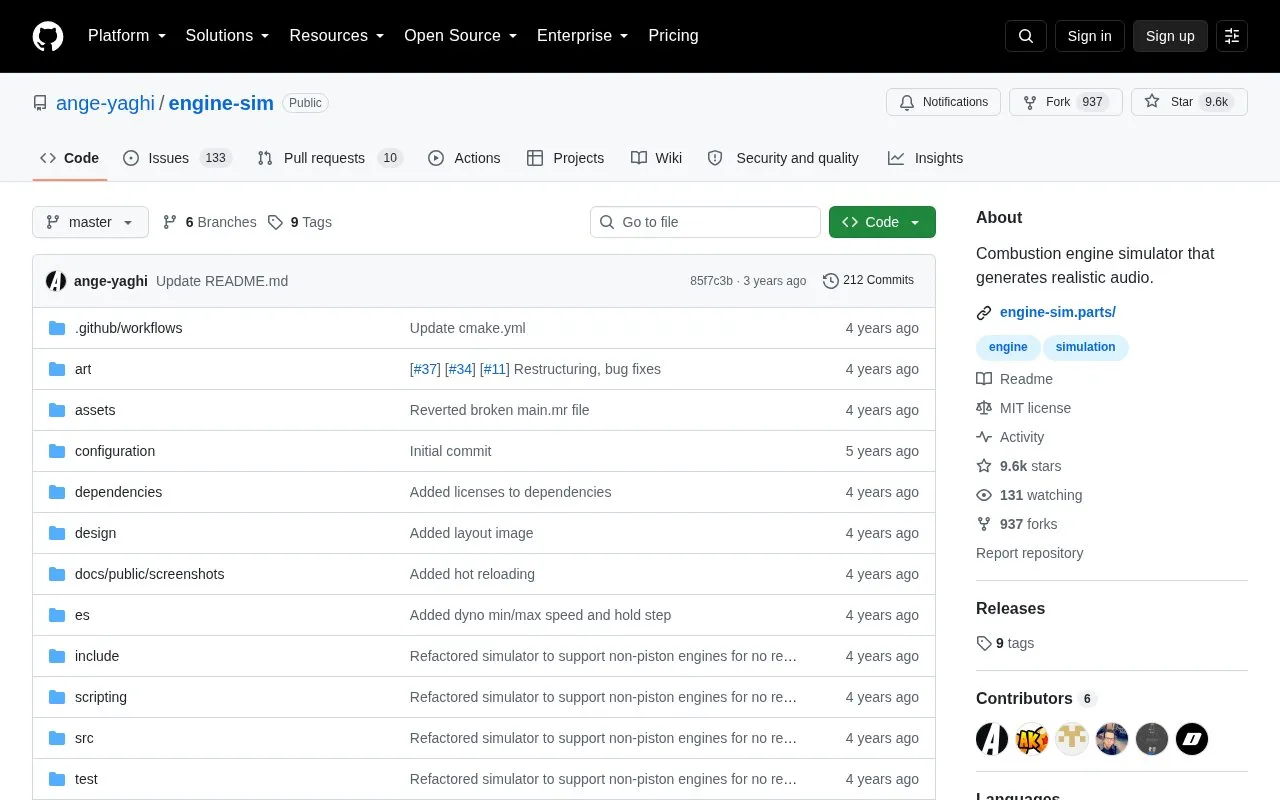Click the GitHub logo home icon
This screenshot has height=800, width=1280.
click(x=48, y=36)
